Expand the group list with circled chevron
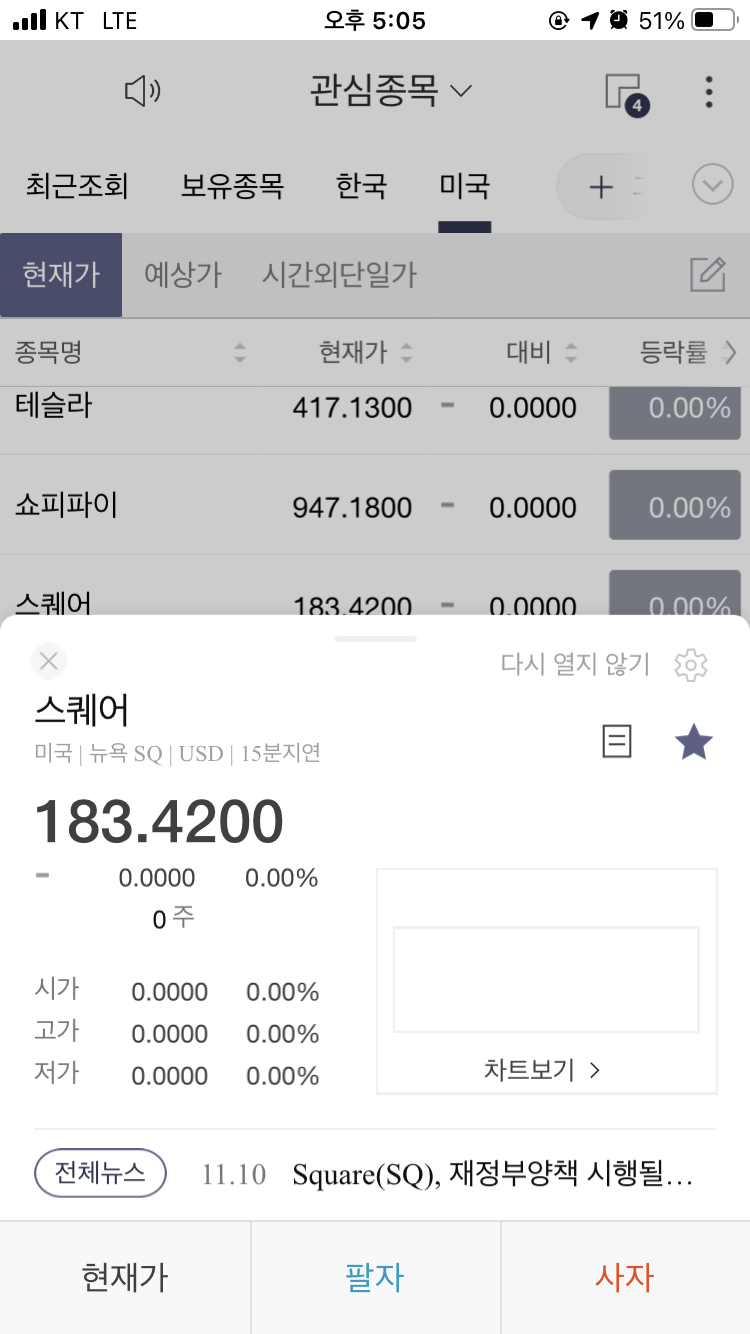The width and height of the screenshot is (750, 1334). click(713, 186)
